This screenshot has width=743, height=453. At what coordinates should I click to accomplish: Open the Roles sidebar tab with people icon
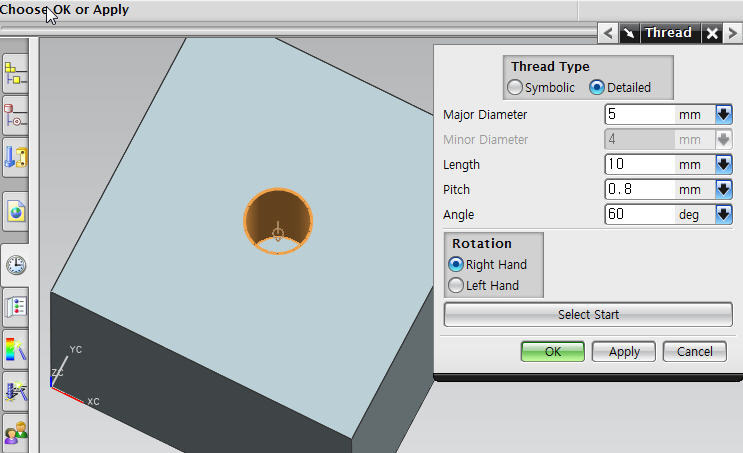coord(16,434)
